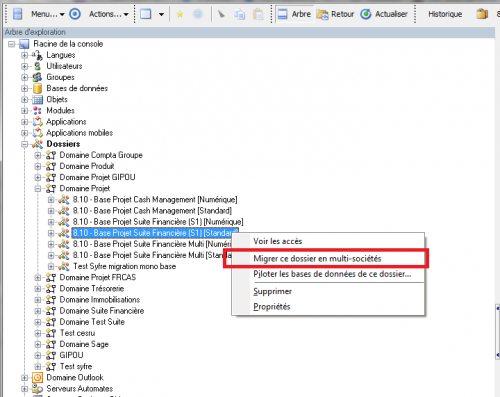Viewport: 500px width, 397px height.
Task: Click the paste clipboard icon
Action: 258,14
